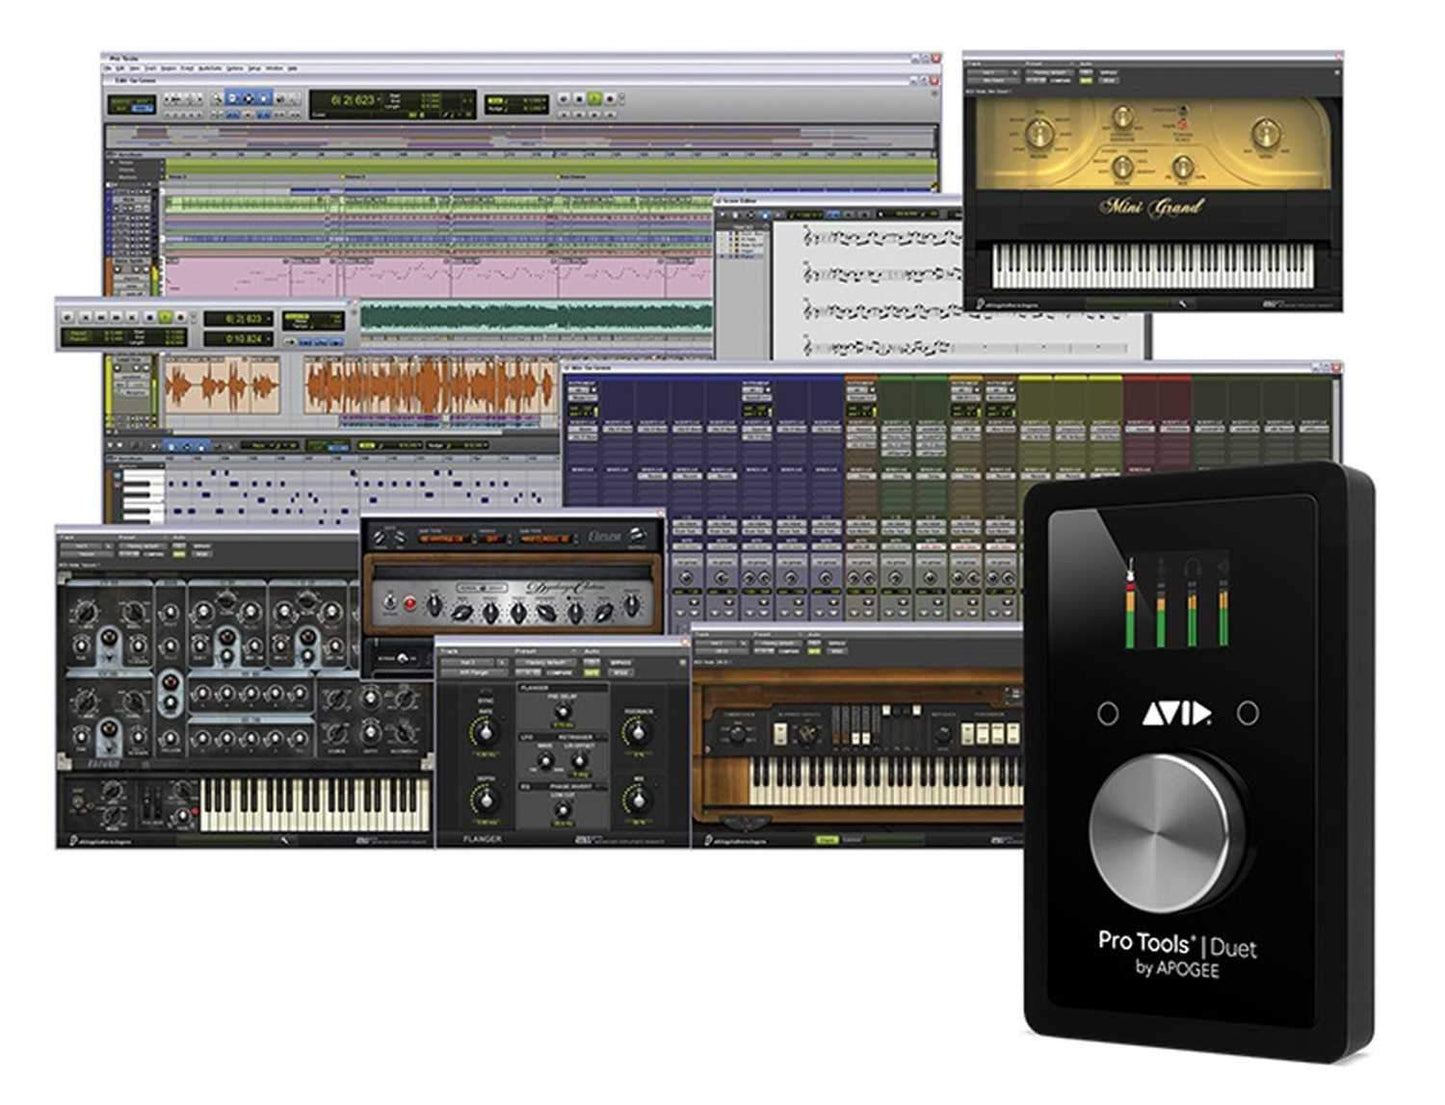Image resolution: width=1445 pixels, height=1105 pixels.
Task: Open the Auto menu on the DB-33 plugin
Action: [815, 643]
